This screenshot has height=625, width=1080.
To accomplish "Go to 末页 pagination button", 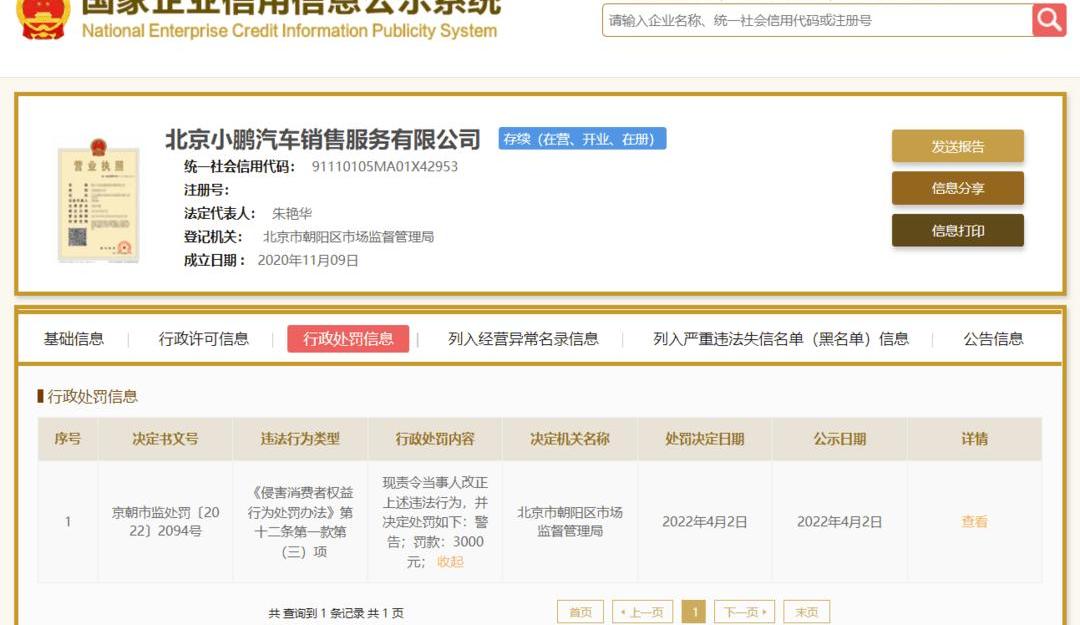I will tap(807, 612).
